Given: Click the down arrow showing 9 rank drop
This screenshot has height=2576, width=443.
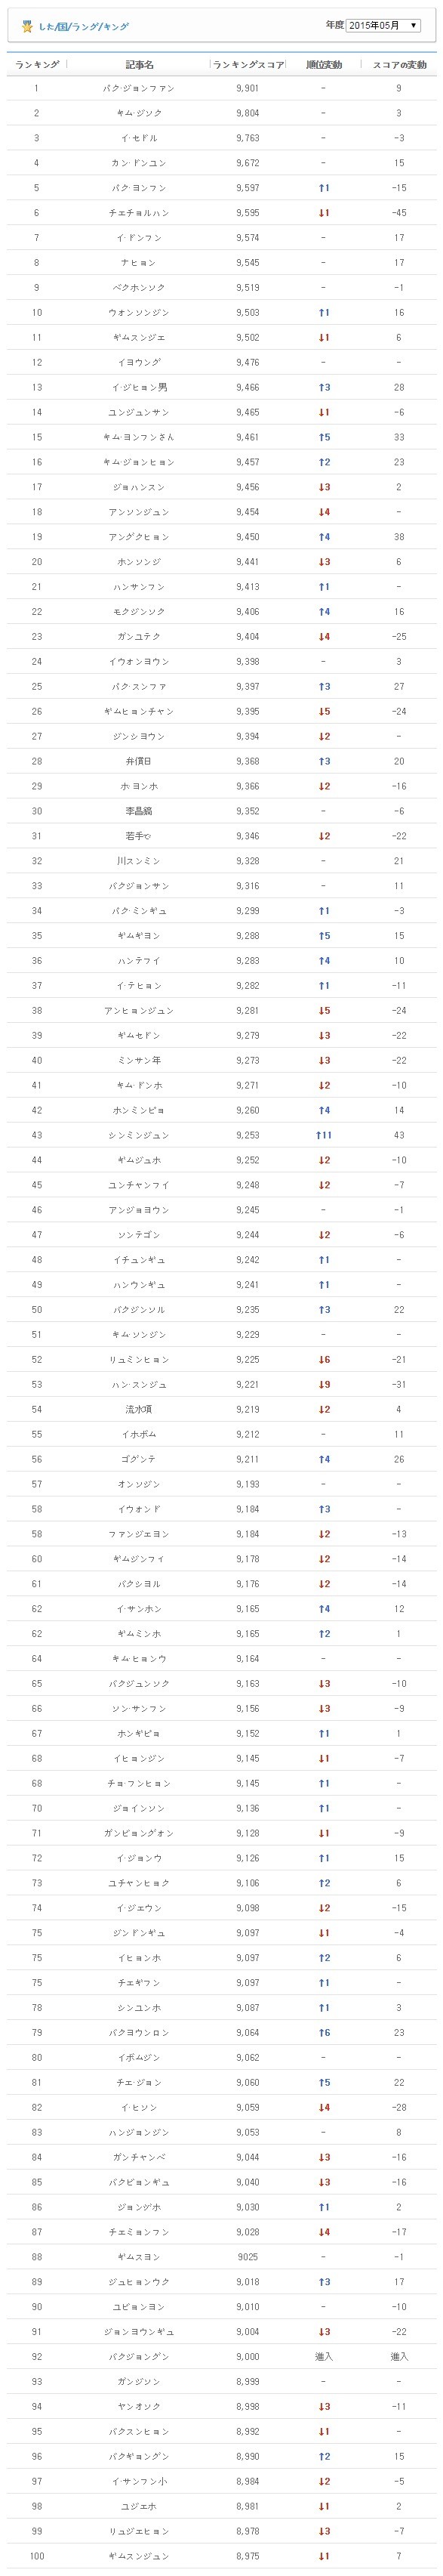Looking at the screenshot, I should coord(324,1384).
